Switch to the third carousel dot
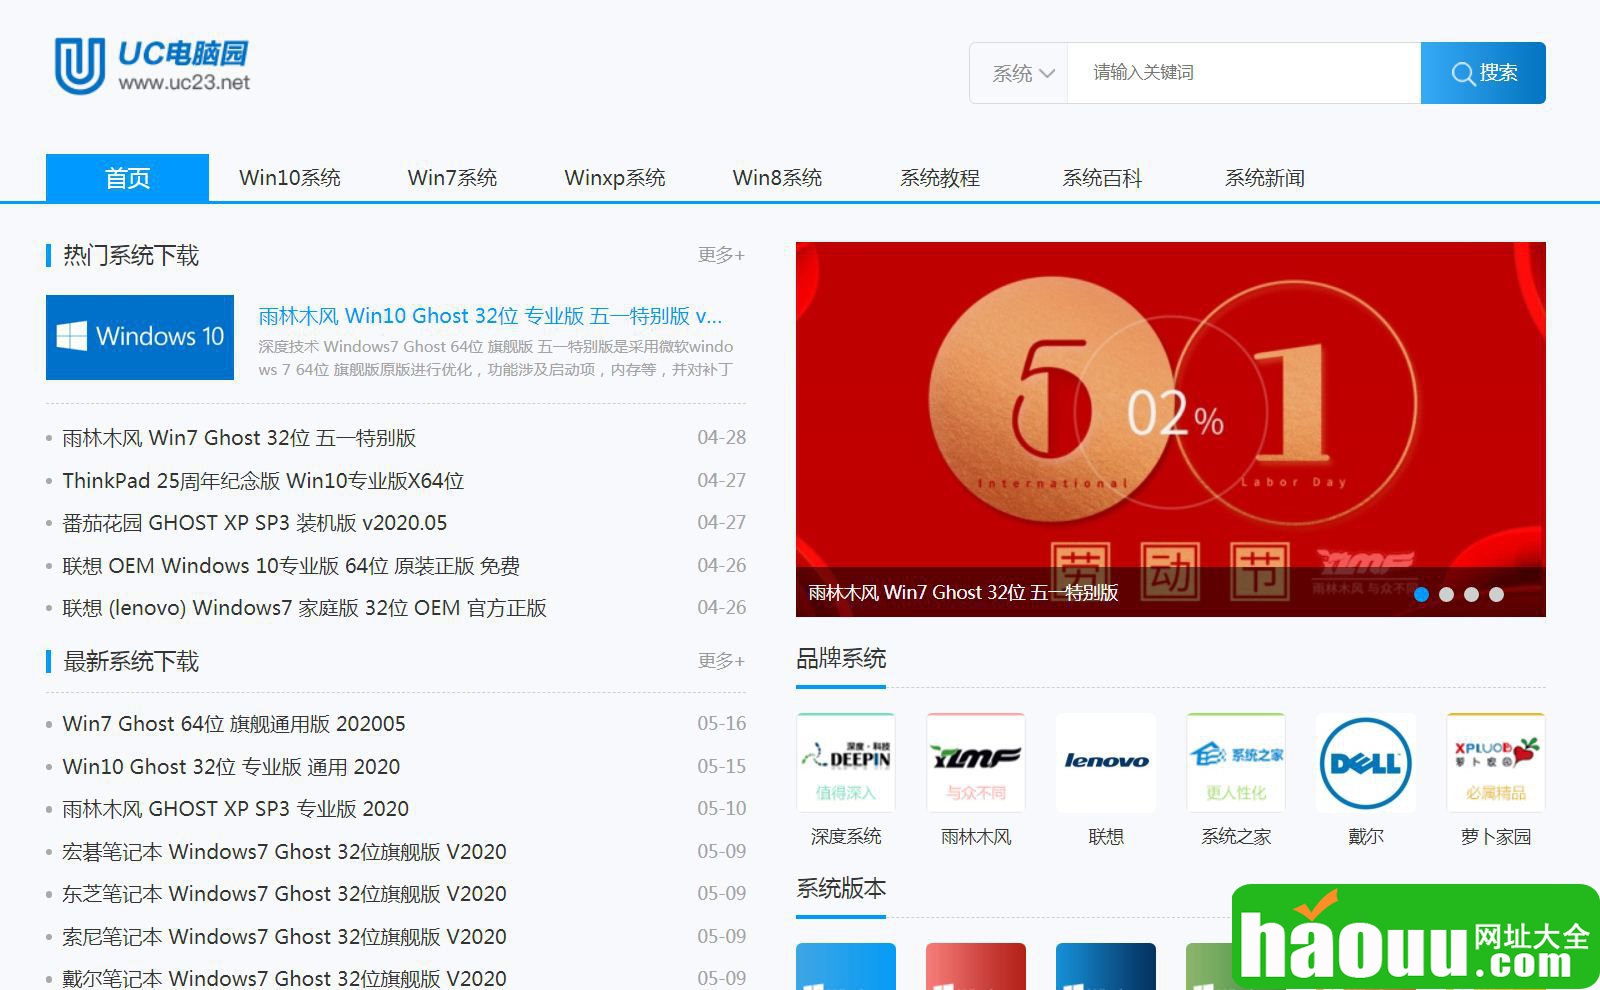 pos(1471,594)
